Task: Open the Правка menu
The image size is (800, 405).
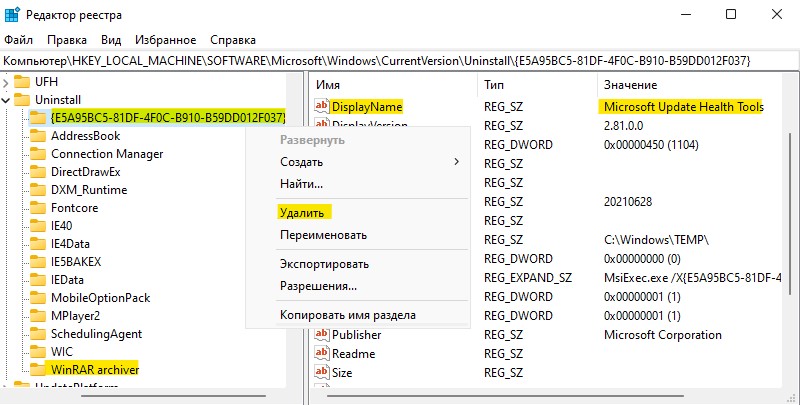Action: (x=67, y=40)
